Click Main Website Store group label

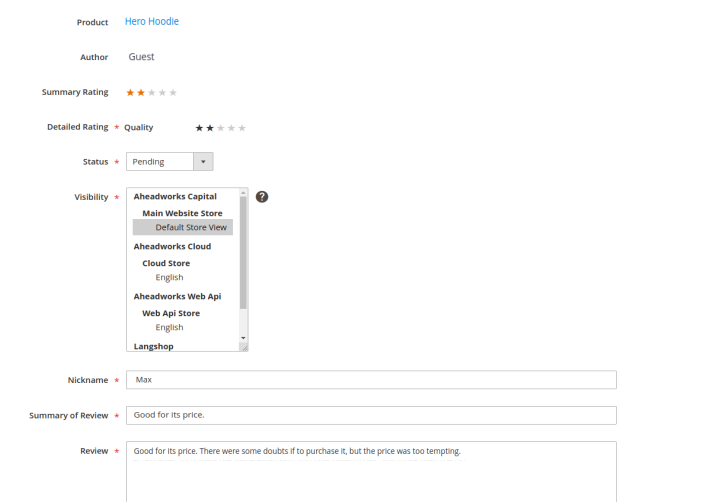coord(182,213)
